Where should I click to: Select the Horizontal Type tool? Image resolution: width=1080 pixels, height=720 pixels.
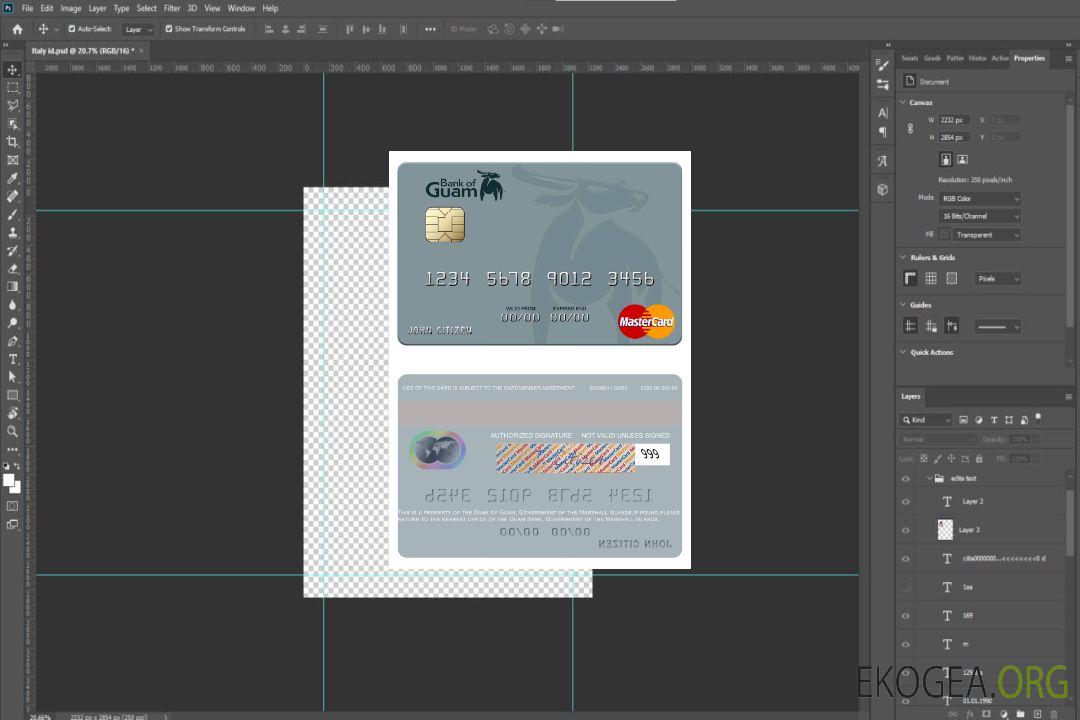[x=13, y=359]
